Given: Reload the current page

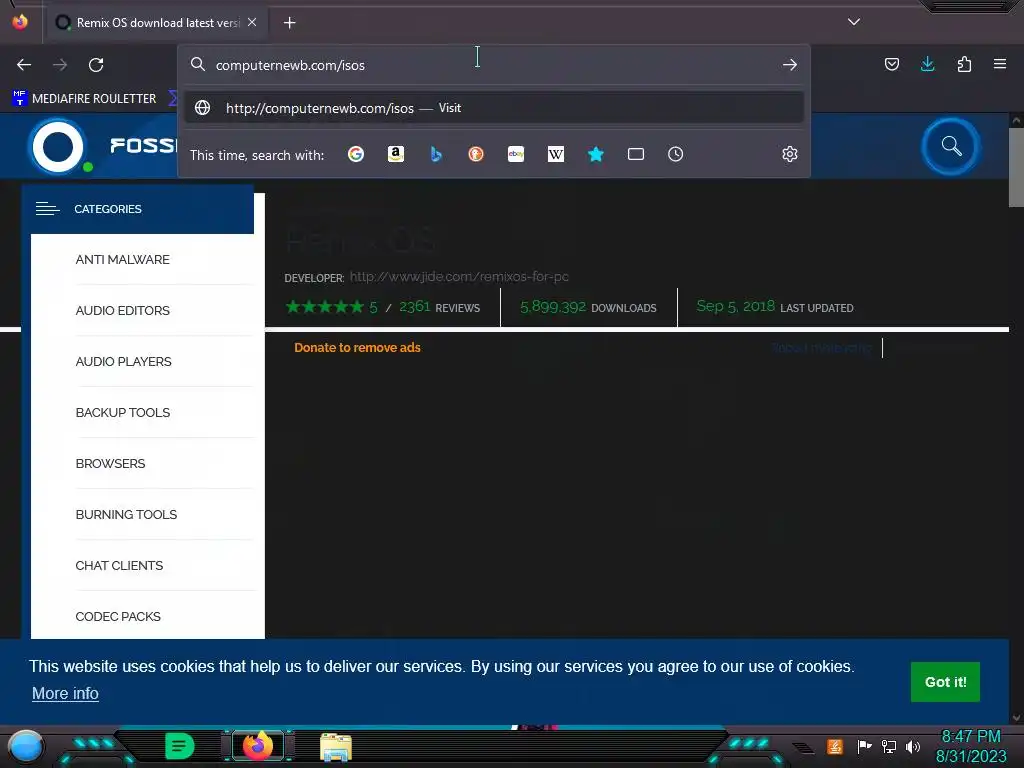Looking at the screenshot, I should 96,65.
